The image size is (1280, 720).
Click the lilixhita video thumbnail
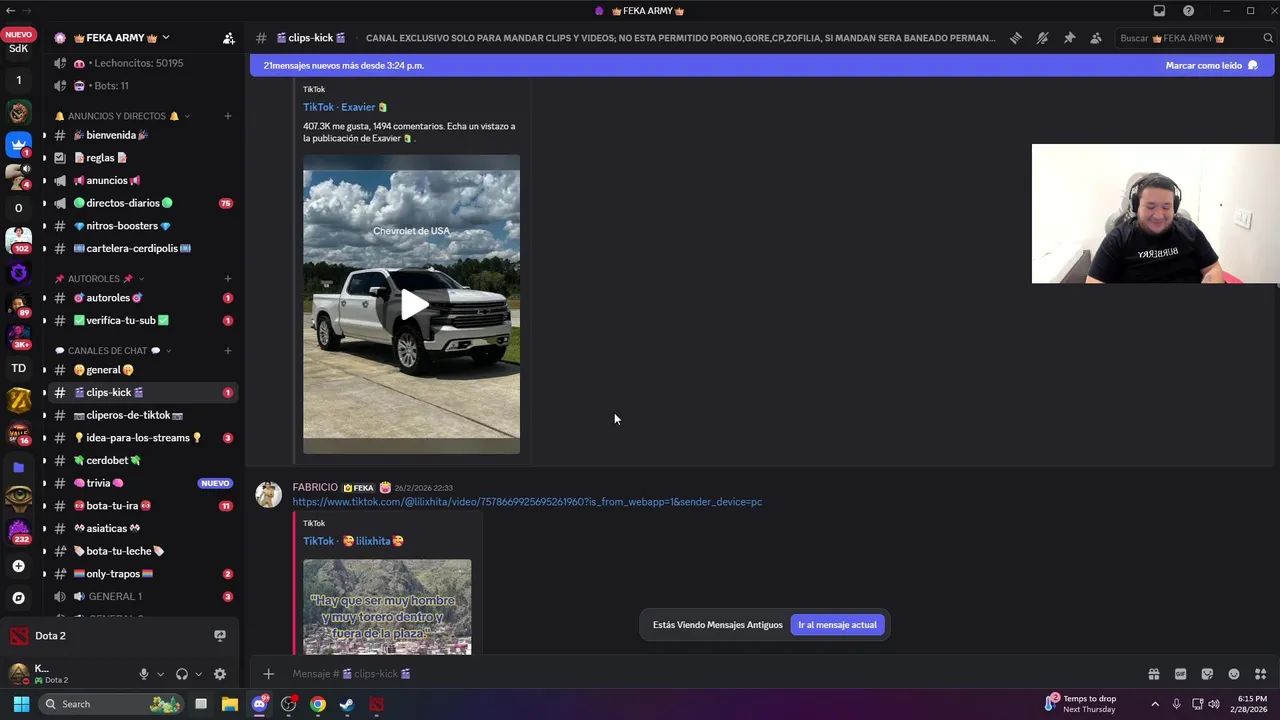click(x=387, y=607)
